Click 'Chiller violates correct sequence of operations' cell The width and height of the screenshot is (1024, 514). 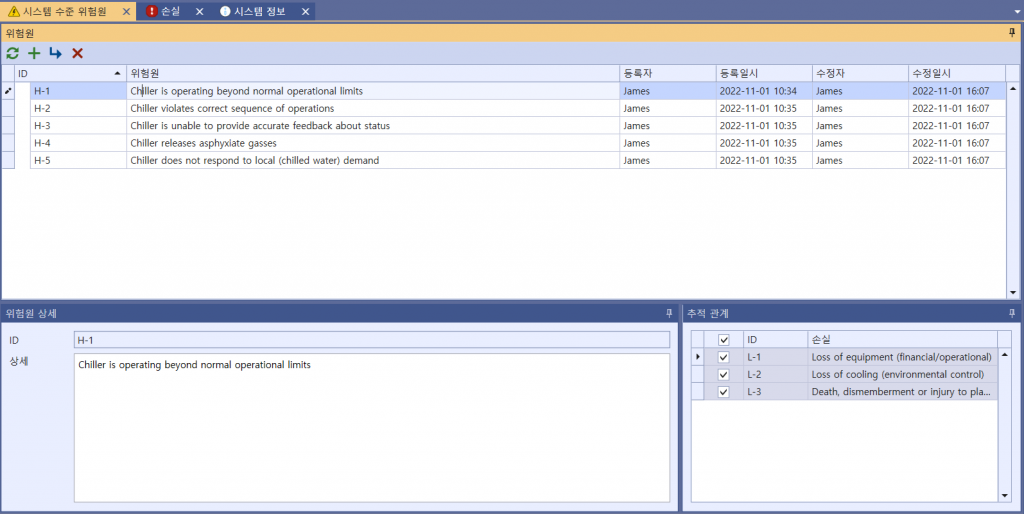[373, 108]
